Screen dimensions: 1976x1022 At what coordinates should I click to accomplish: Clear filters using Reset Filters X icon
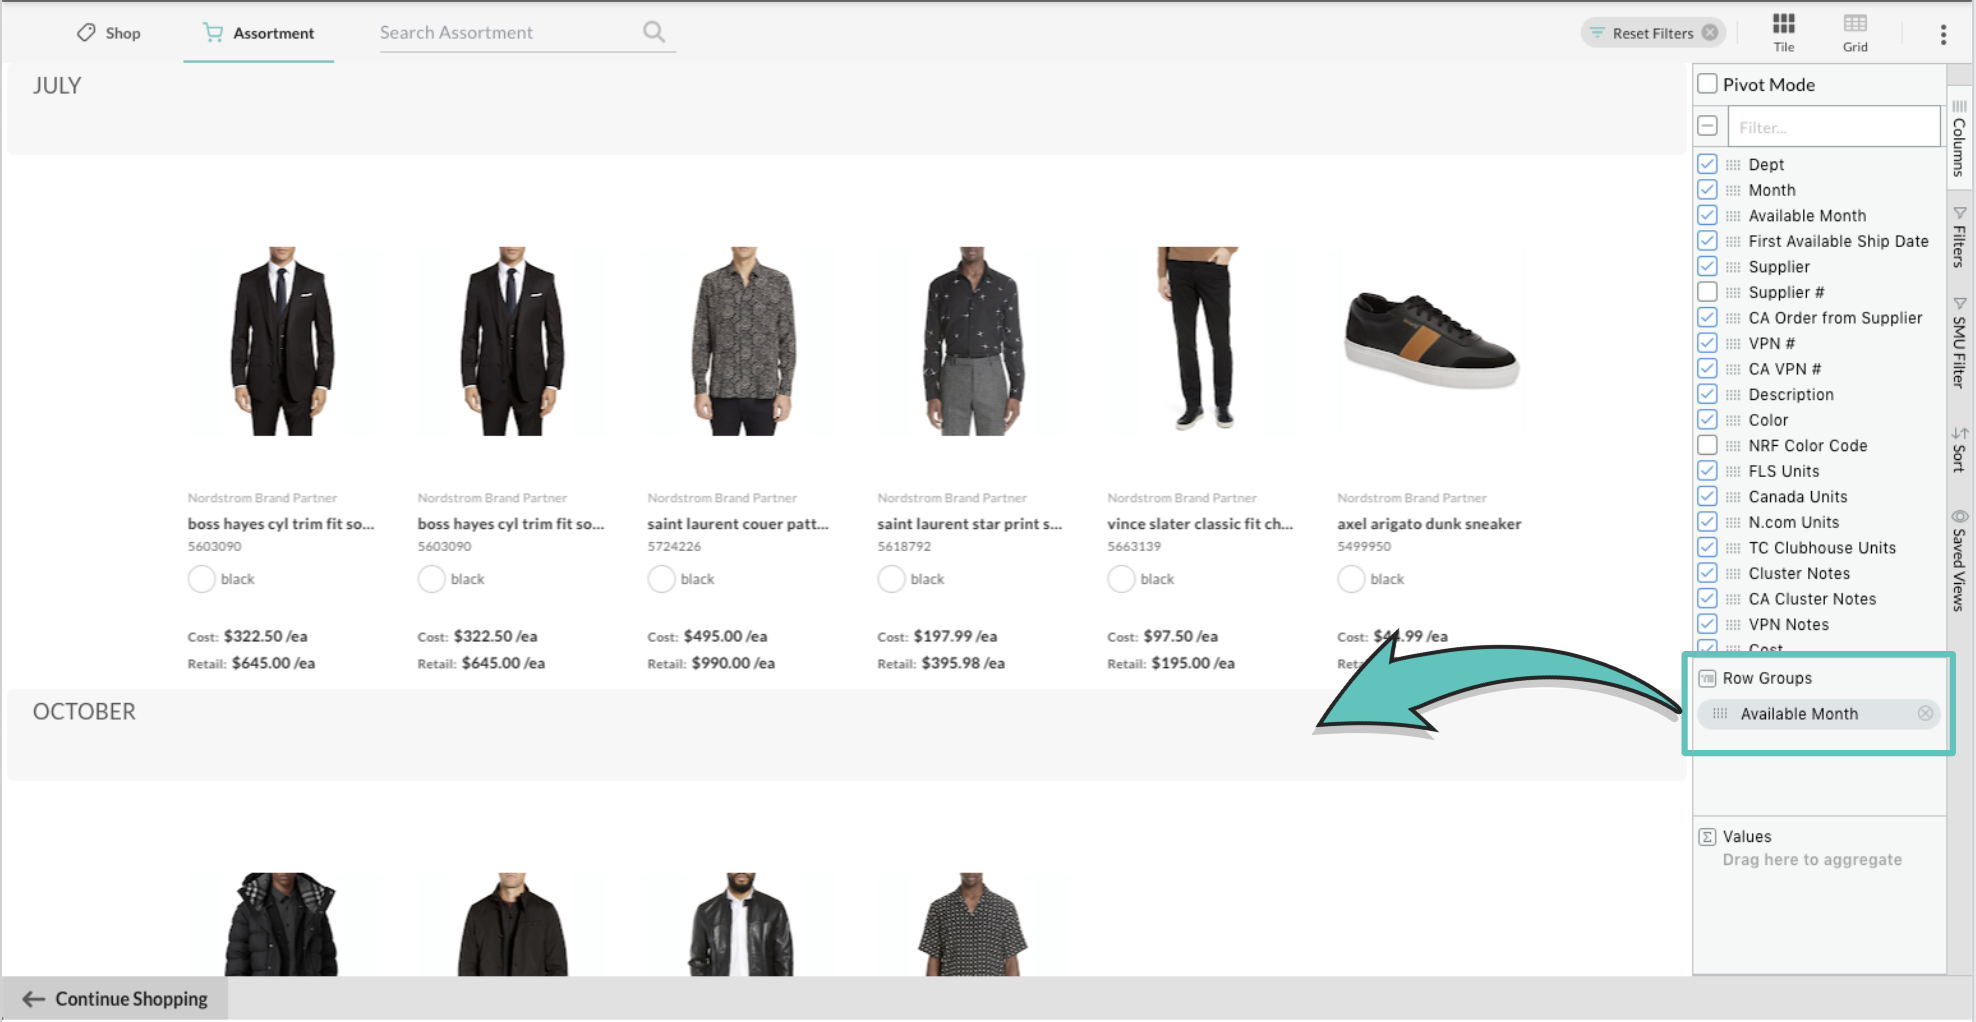(1710, 32)
